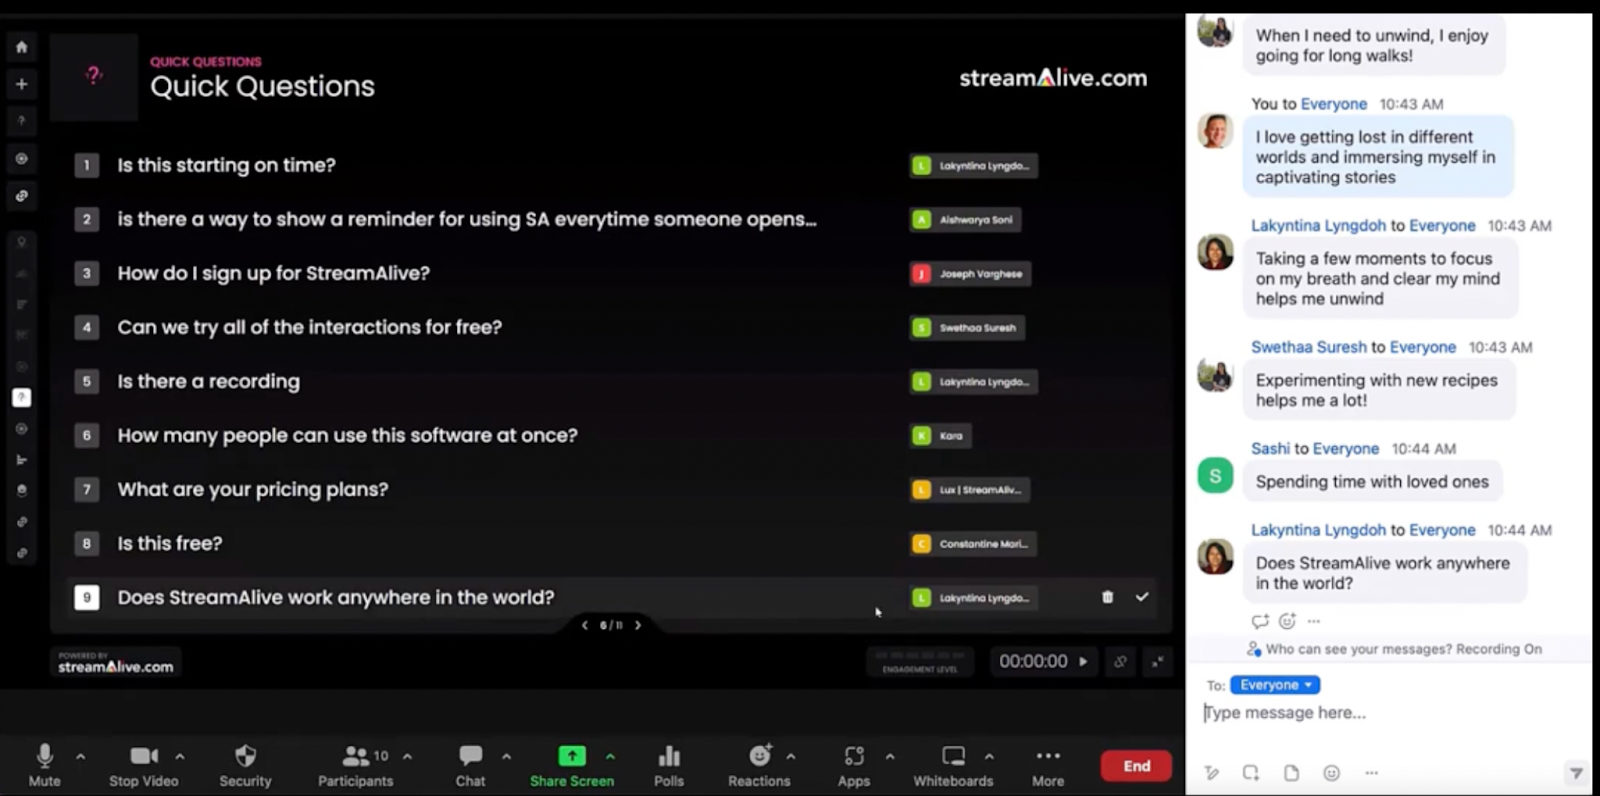Click the green Share Screen button

572,765
